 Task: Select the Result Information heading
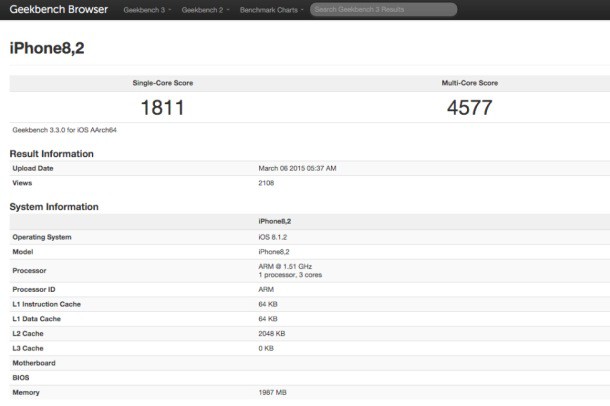pyautogui.click(x=52, y=154)
